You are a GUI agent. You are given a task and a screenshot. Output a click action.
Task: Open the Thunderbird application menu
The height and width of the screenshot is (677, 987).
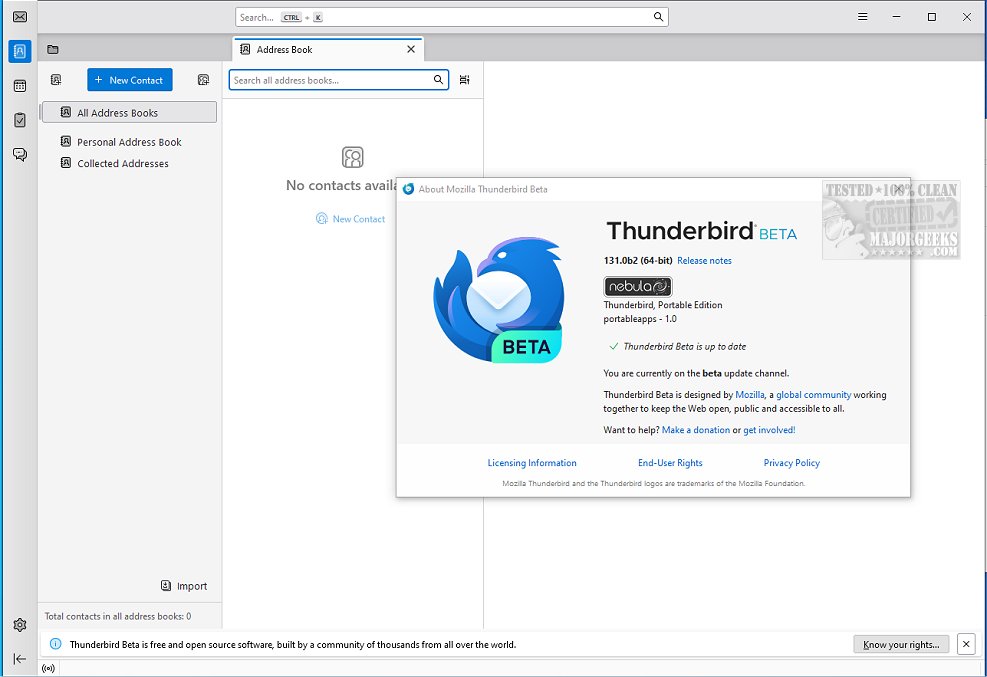click(862, 17)
